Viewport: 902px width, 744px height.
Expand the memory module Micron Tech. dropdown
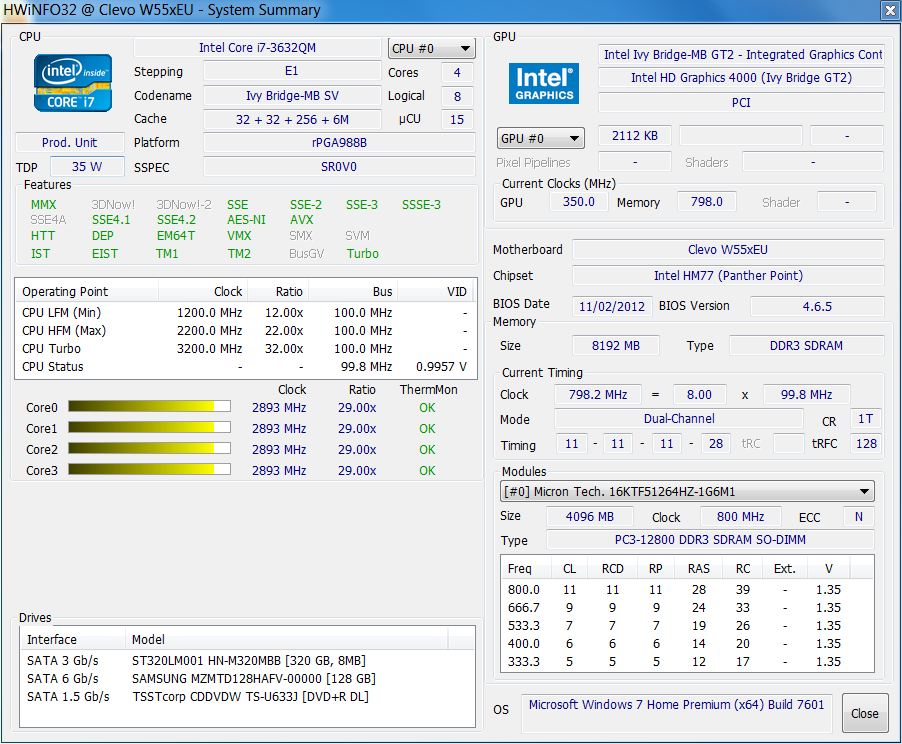(687, 491)
